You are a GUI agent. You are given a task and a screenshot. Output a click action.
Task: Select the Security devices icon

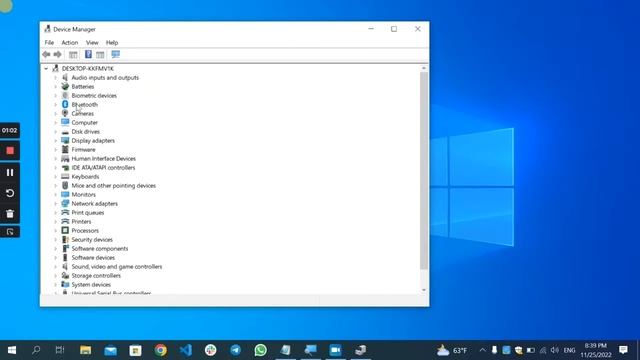(65, 240)
